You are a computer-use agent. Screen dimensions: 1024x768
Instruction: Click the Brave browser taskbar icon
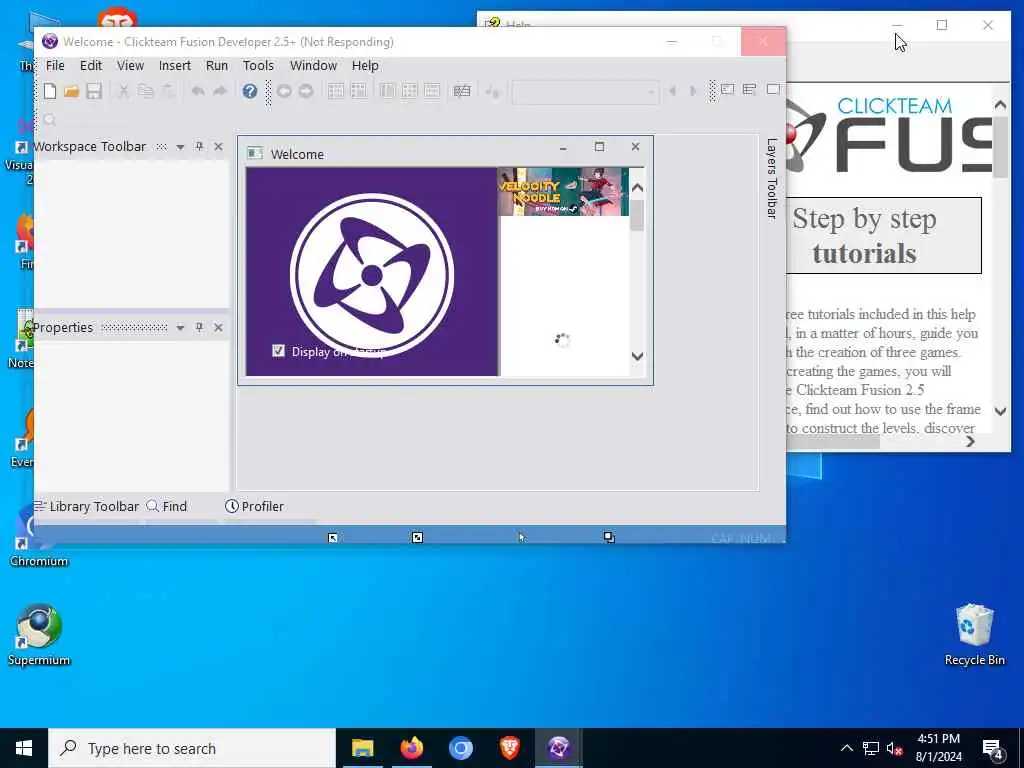pyautogui.click(x=510, y=748)
